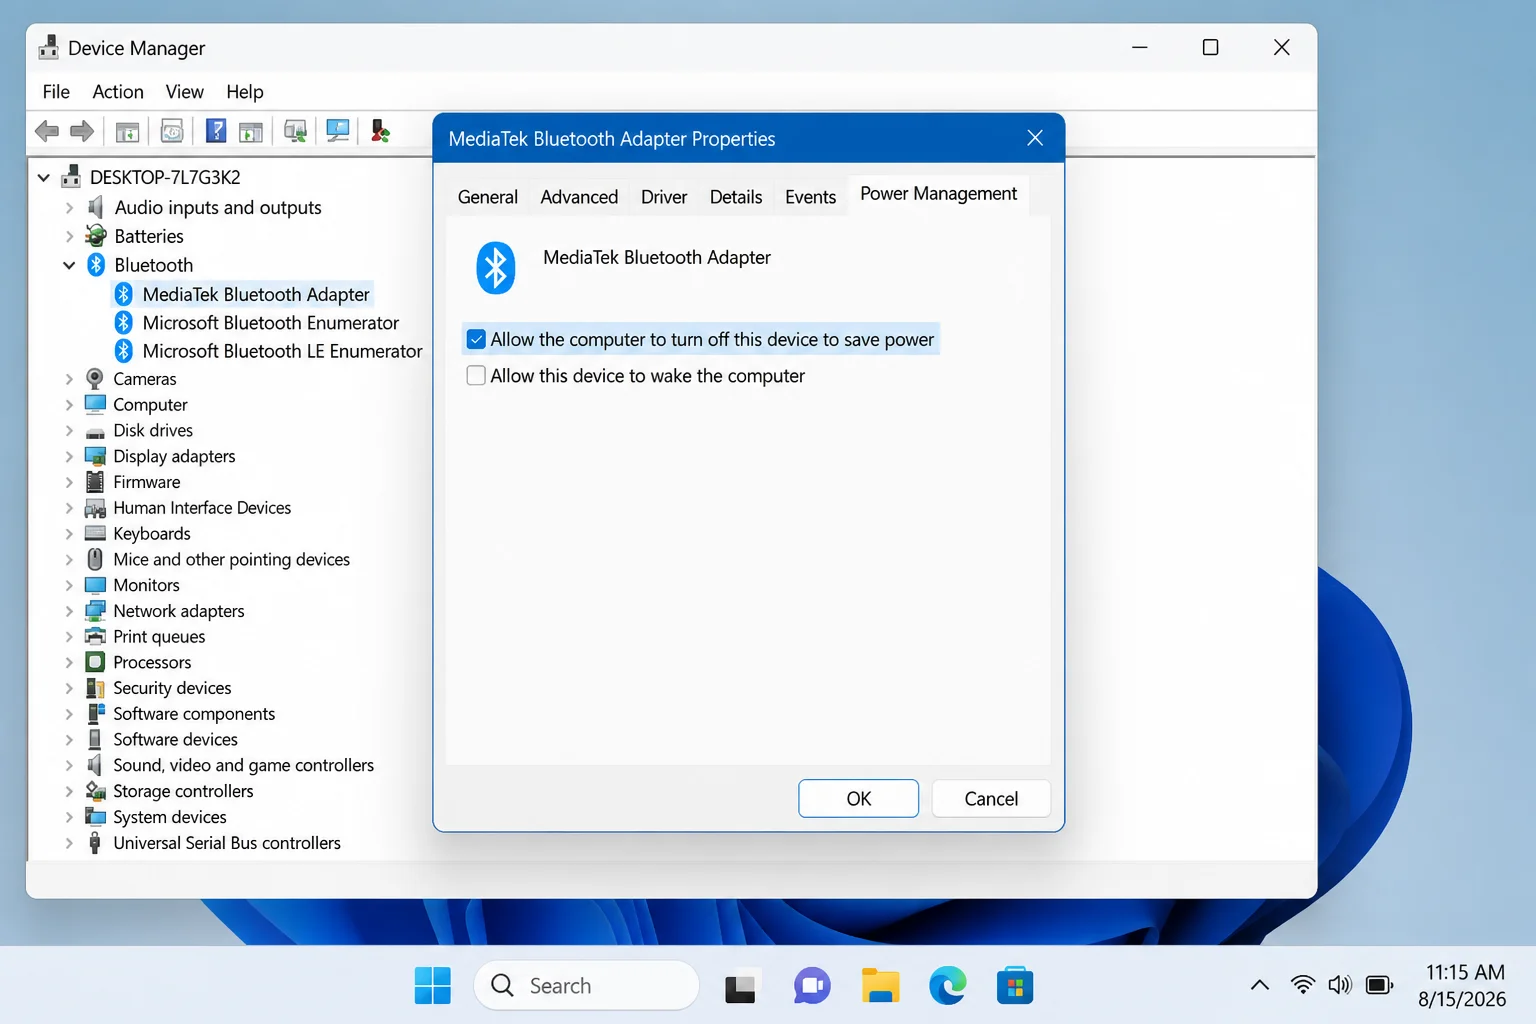
Task: Switch to the General tab
Action: [x=488, y=197]
